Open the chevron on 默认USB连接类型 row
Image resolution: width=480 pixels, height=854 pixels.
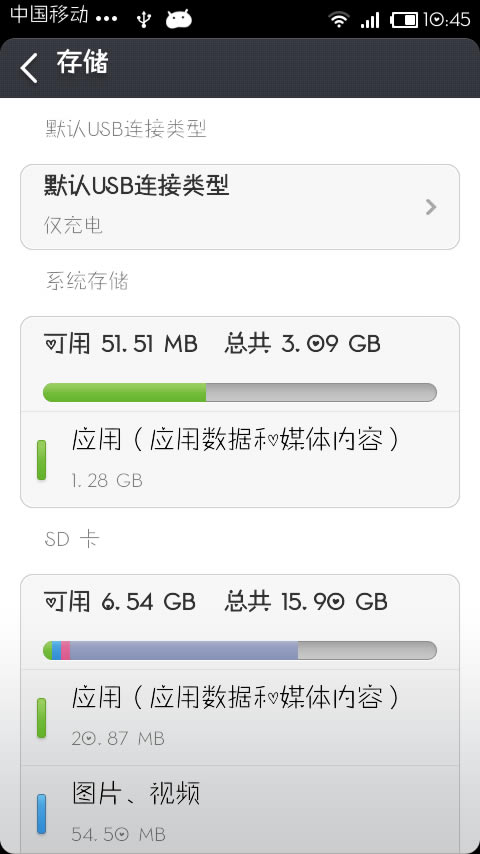point(431,207)
